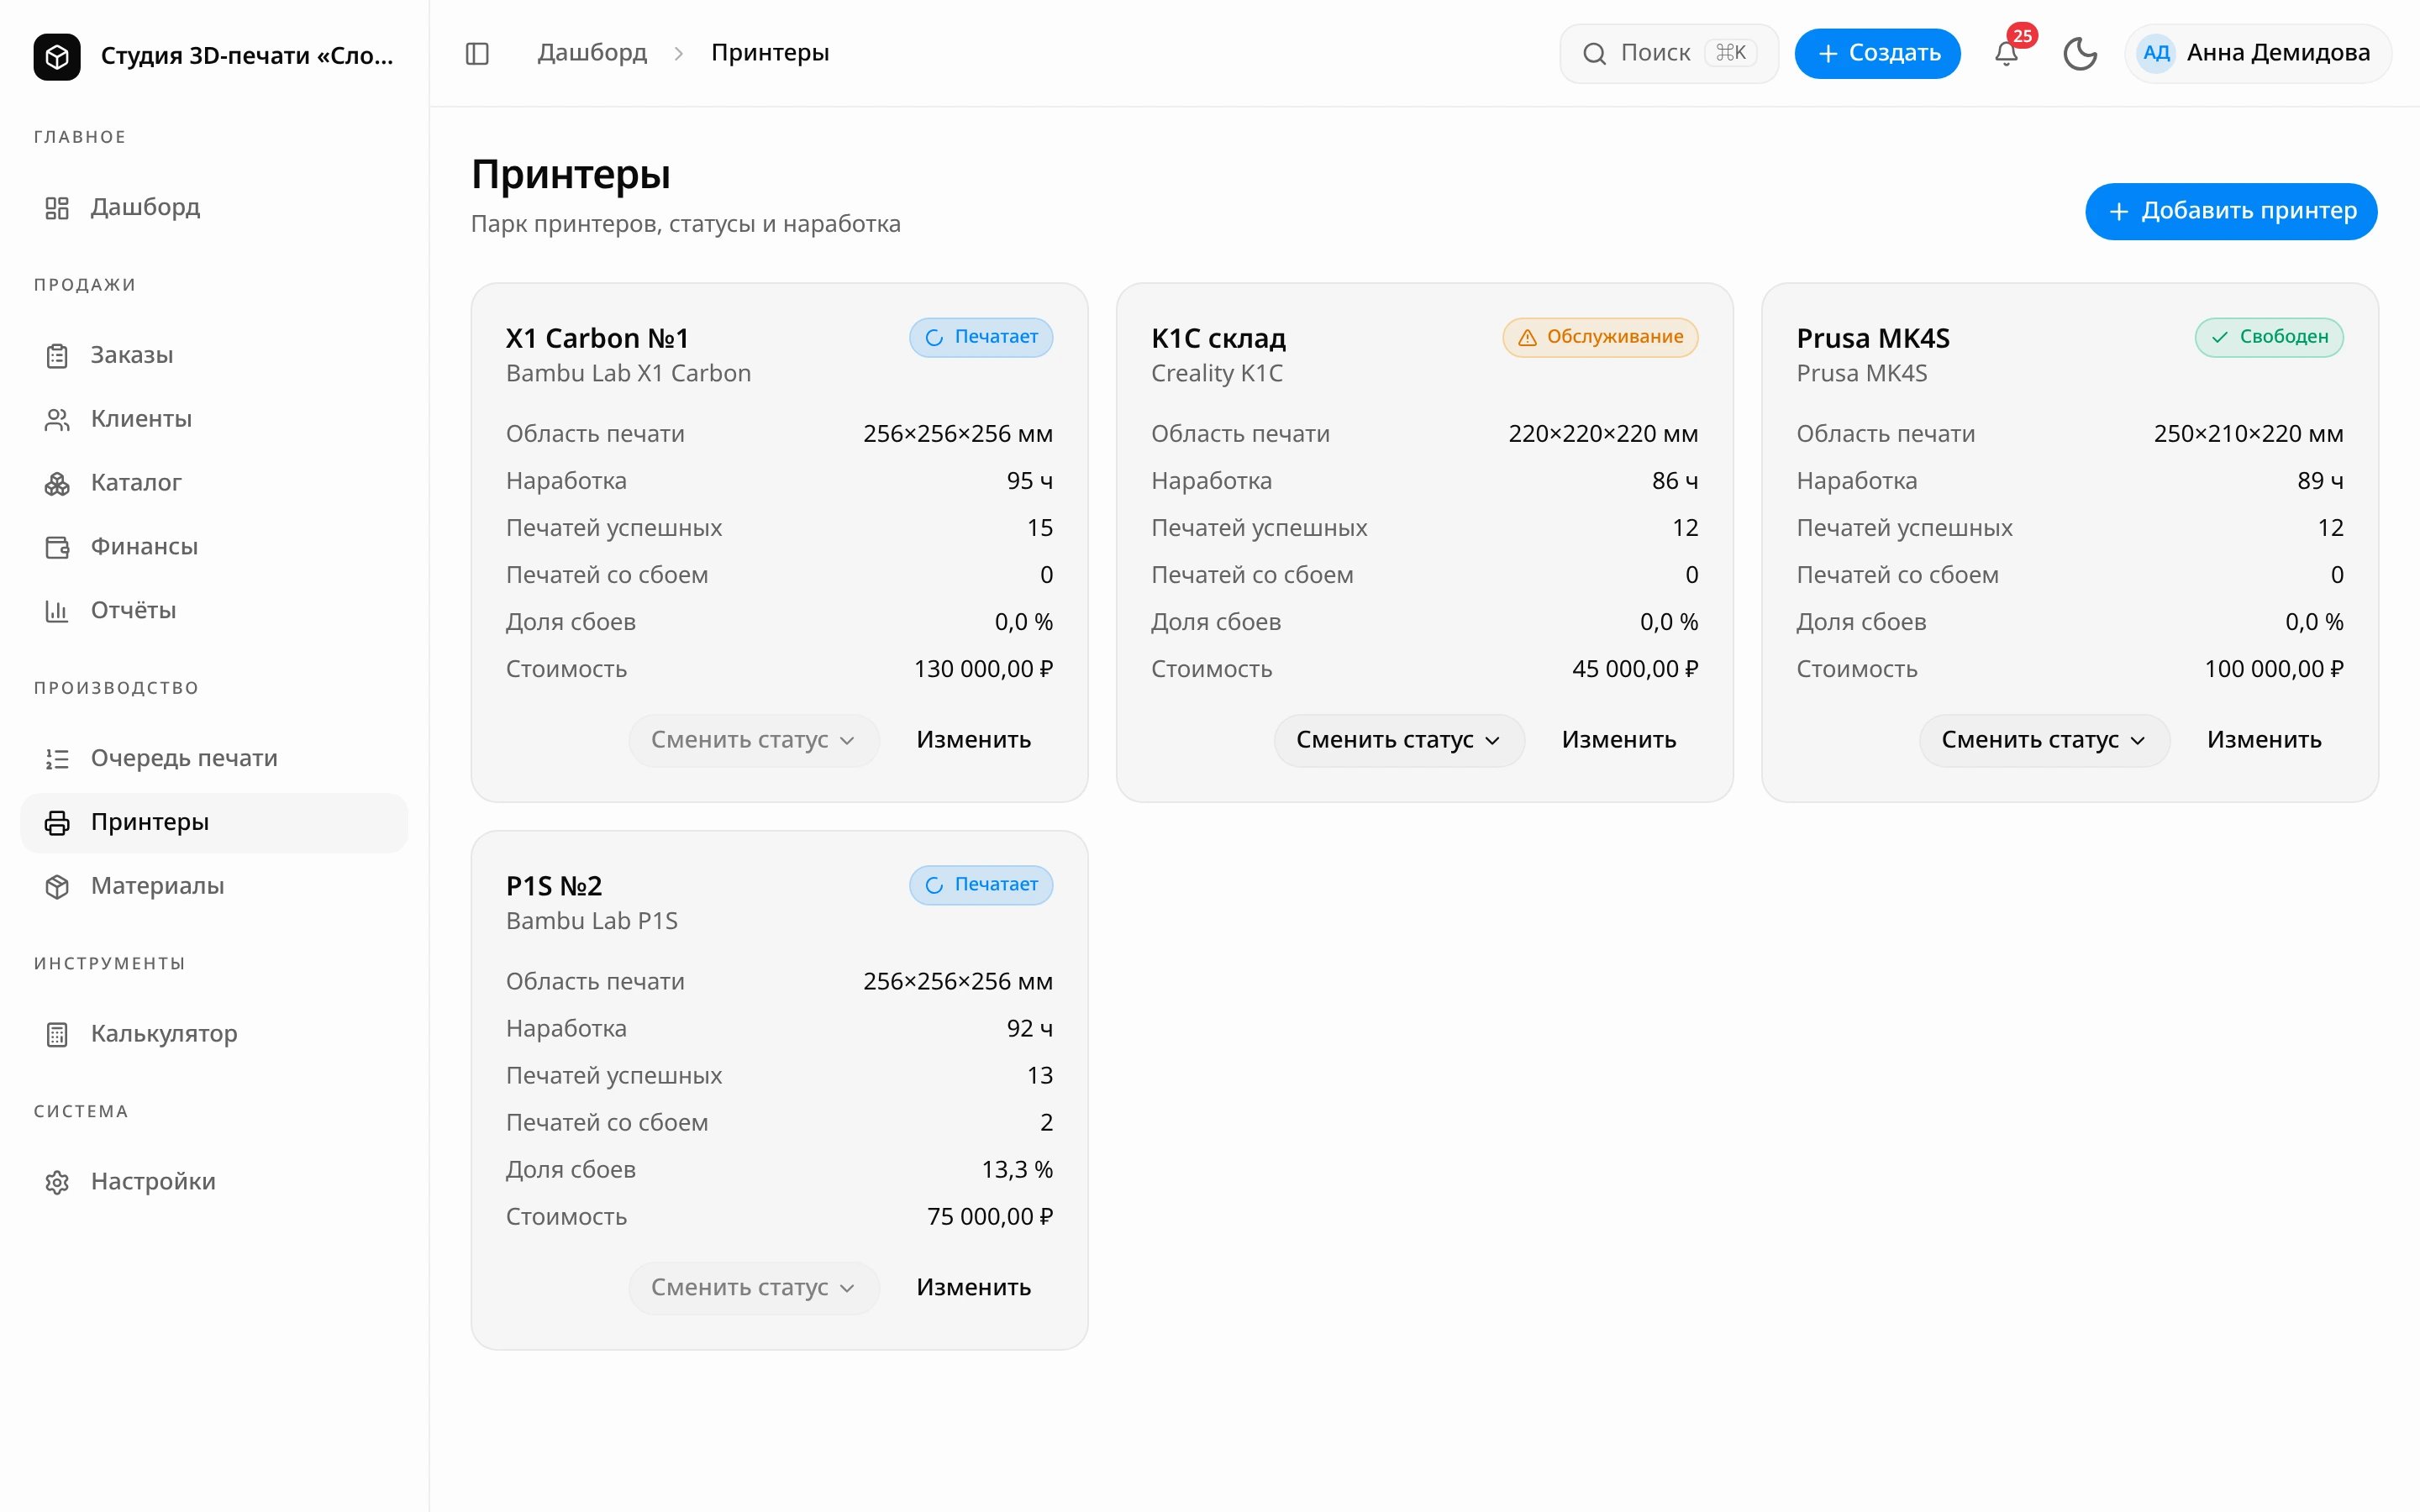The height and width of the screenshot is (1512, 2420).
Task: Navigate to Очередь печати
Action: 214,759
